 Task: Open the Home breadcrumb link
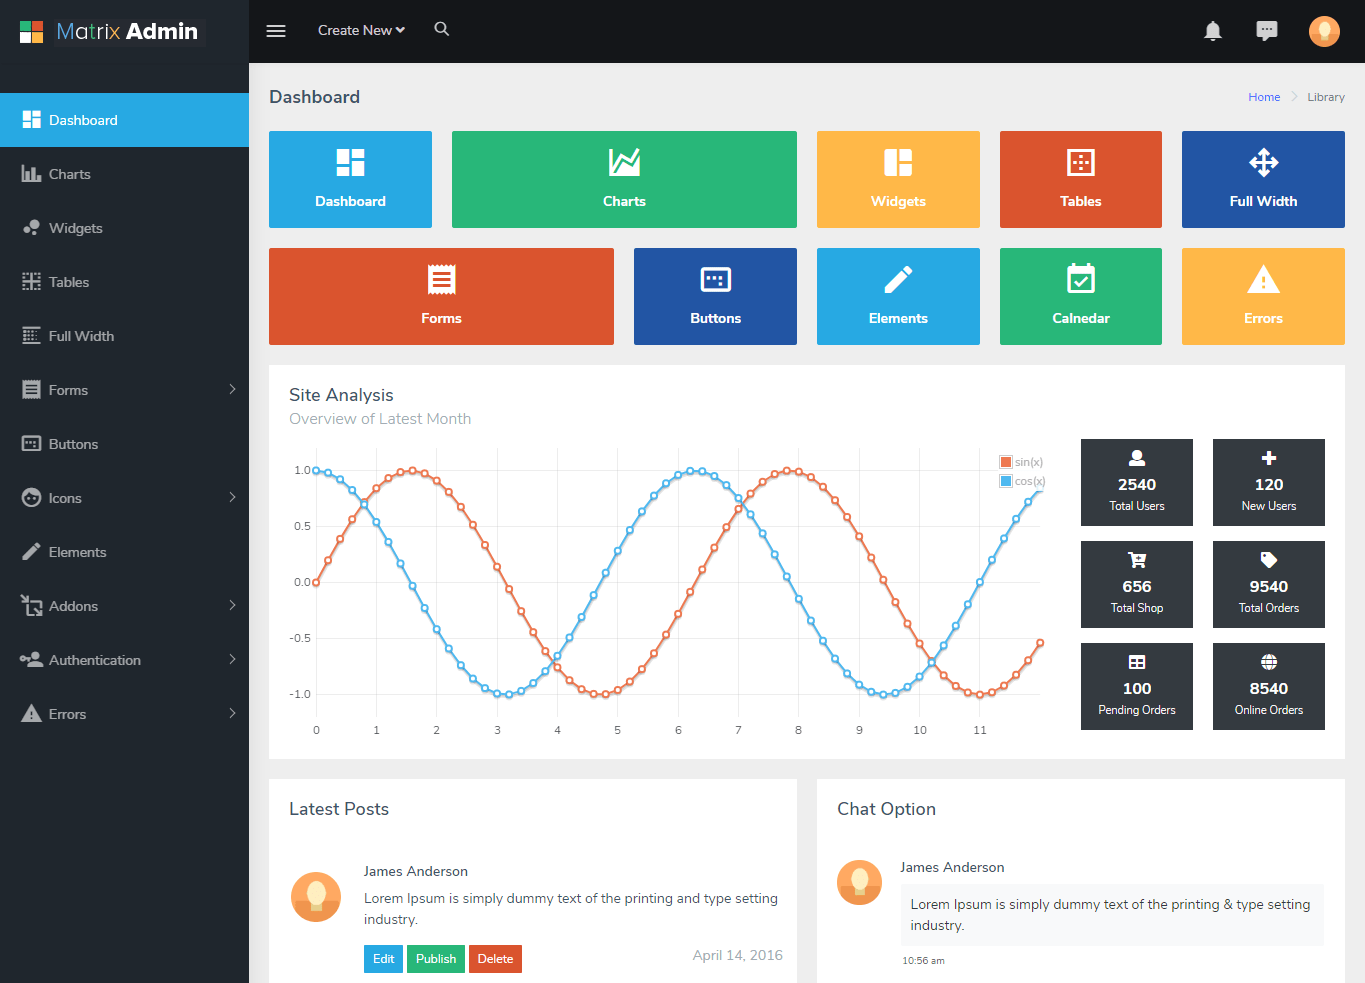pyautogui.click(x=1263, y=96)
